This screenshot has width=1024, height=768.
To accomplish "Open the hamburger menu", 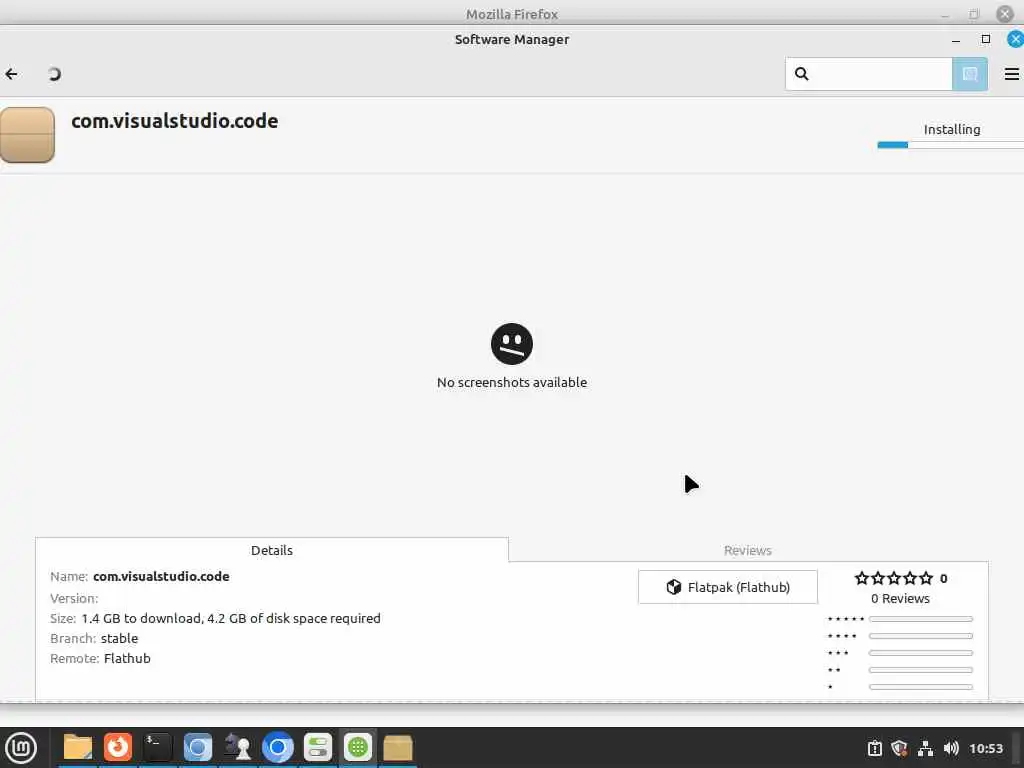I will click(x=1011, y=74).
